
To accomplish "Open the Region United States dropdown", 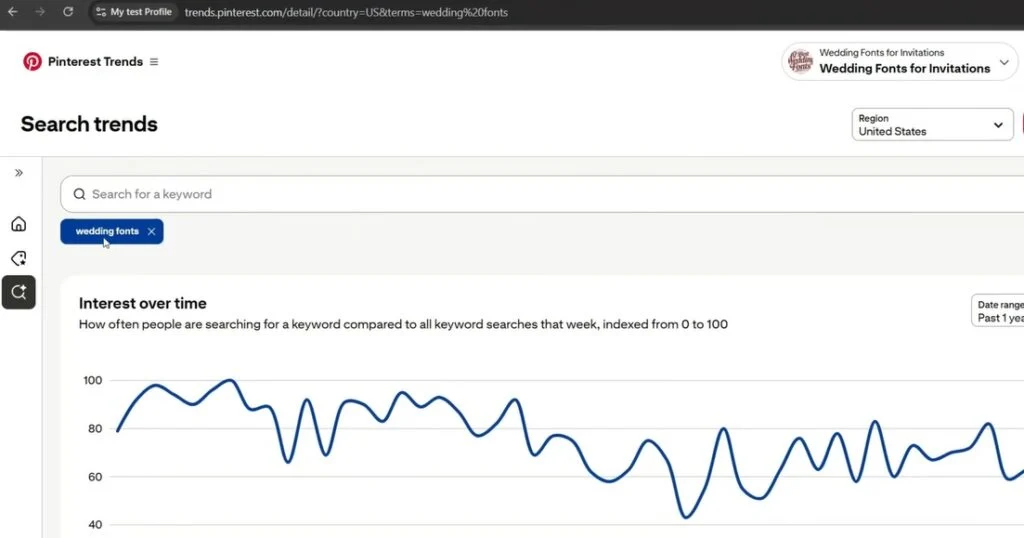I will pyautogui.click(x=932, y=124).
